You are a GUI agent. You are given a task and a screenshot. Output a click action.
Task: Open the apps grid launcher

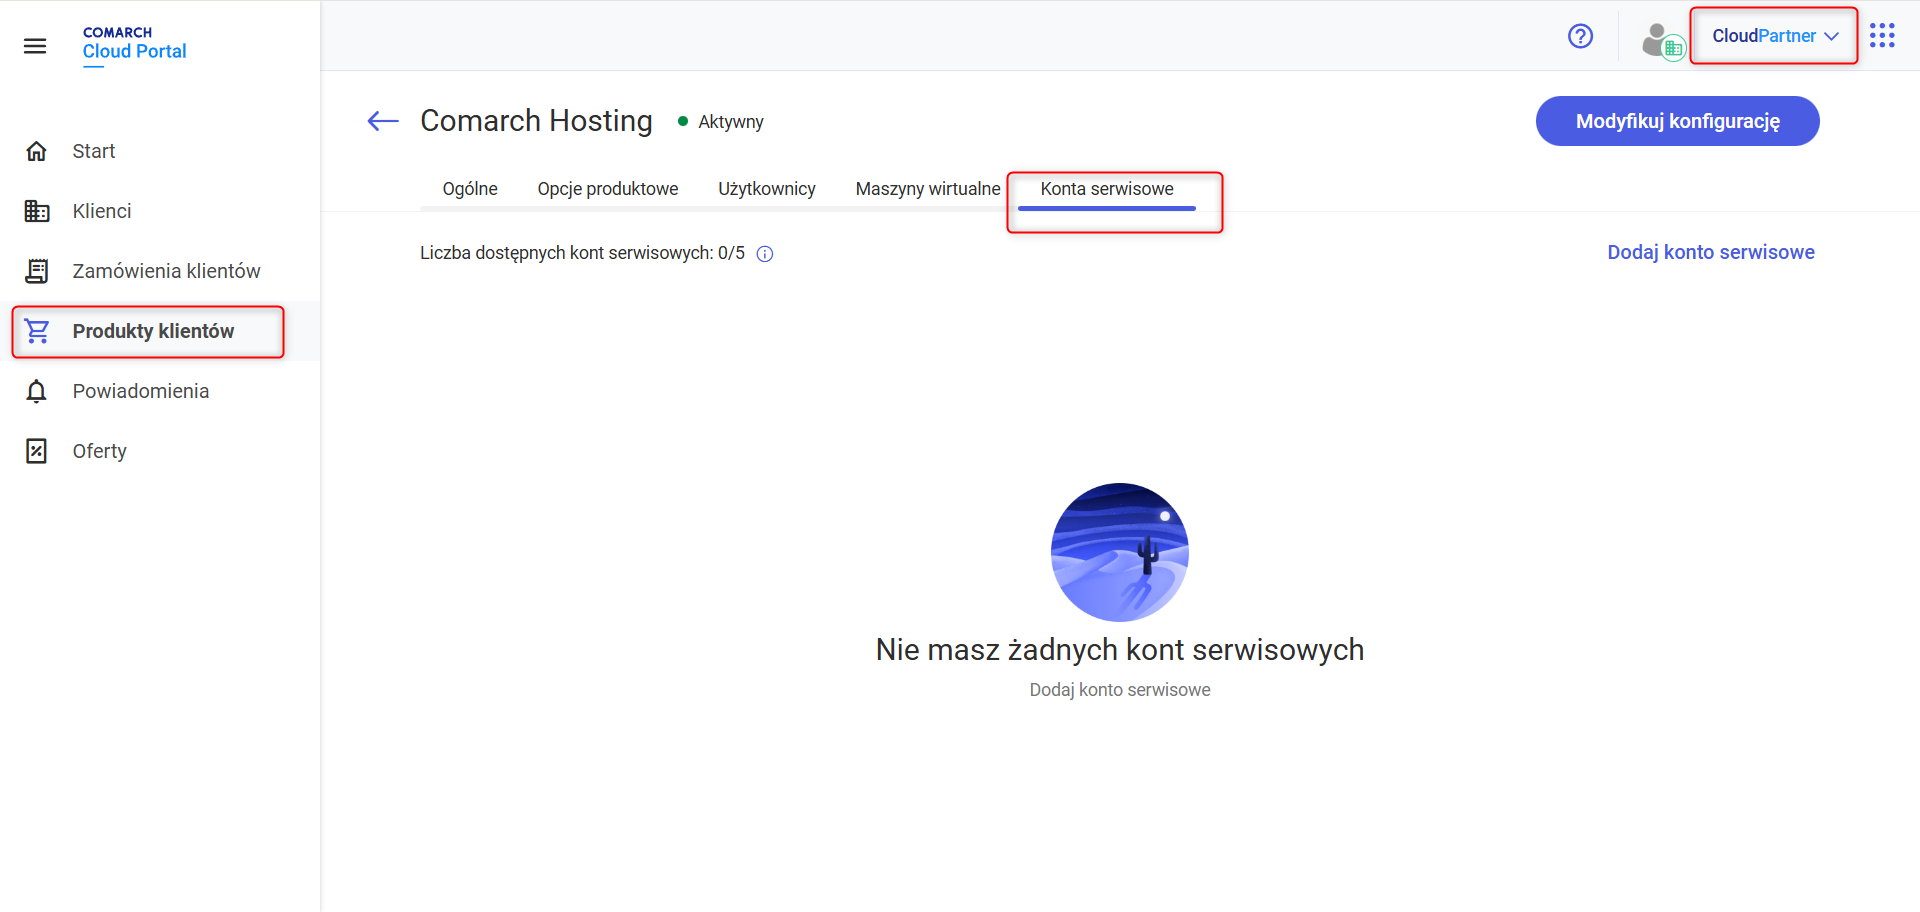tap(1882, 36)
